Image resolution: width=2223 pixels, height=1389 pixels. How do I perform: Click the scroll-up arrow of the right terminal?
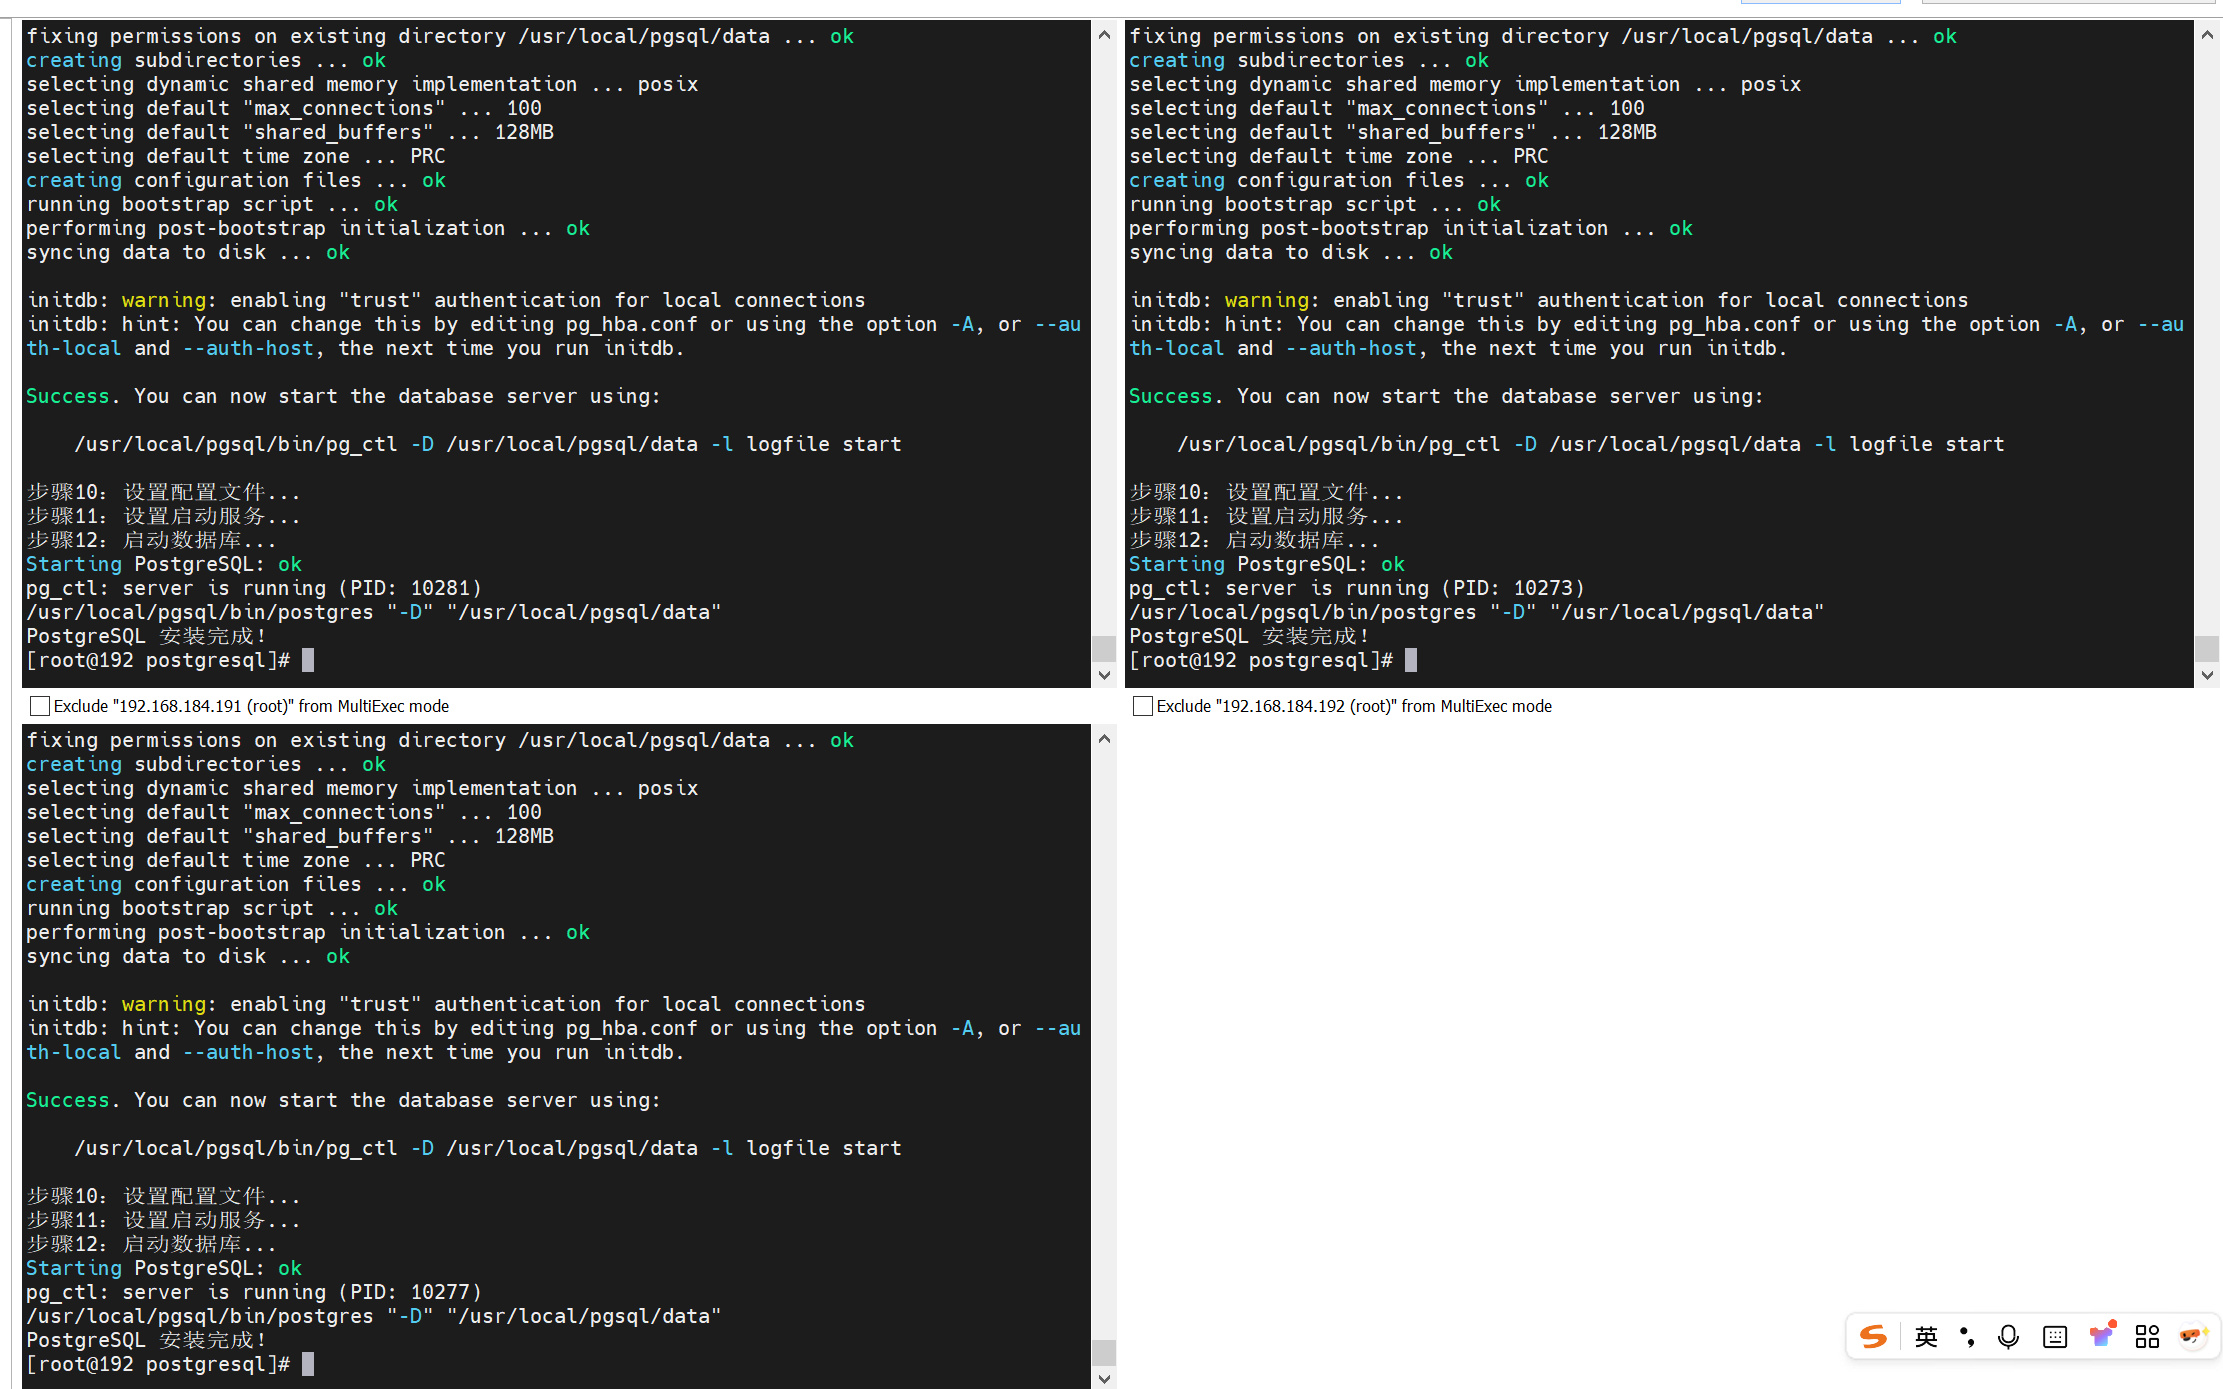(x=2208, y=33)
